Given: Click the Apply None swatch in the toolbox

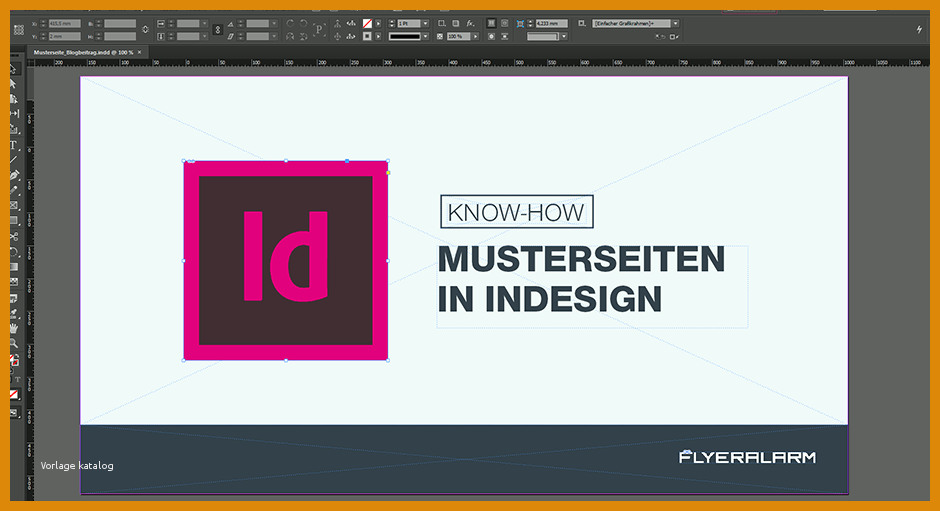Looking at the screenshot, I should pyautogui.click(x=14, y=394).
